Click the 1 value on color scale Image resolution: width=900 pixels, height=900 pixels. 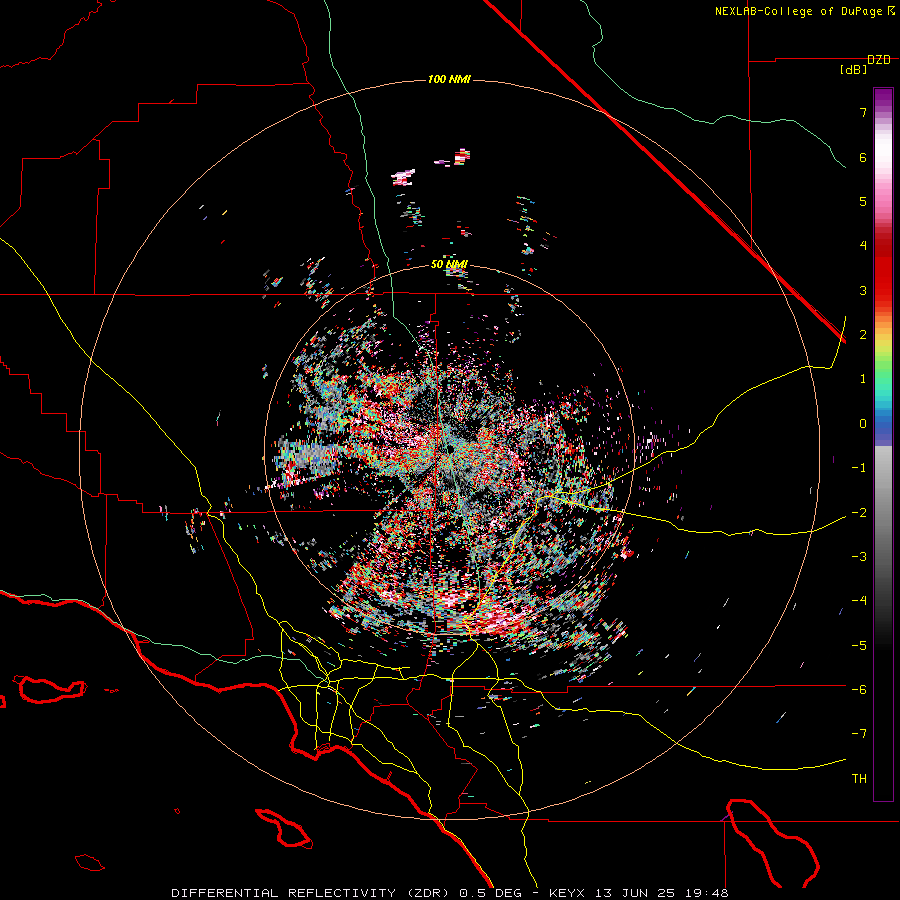click(x=863, y=378)
